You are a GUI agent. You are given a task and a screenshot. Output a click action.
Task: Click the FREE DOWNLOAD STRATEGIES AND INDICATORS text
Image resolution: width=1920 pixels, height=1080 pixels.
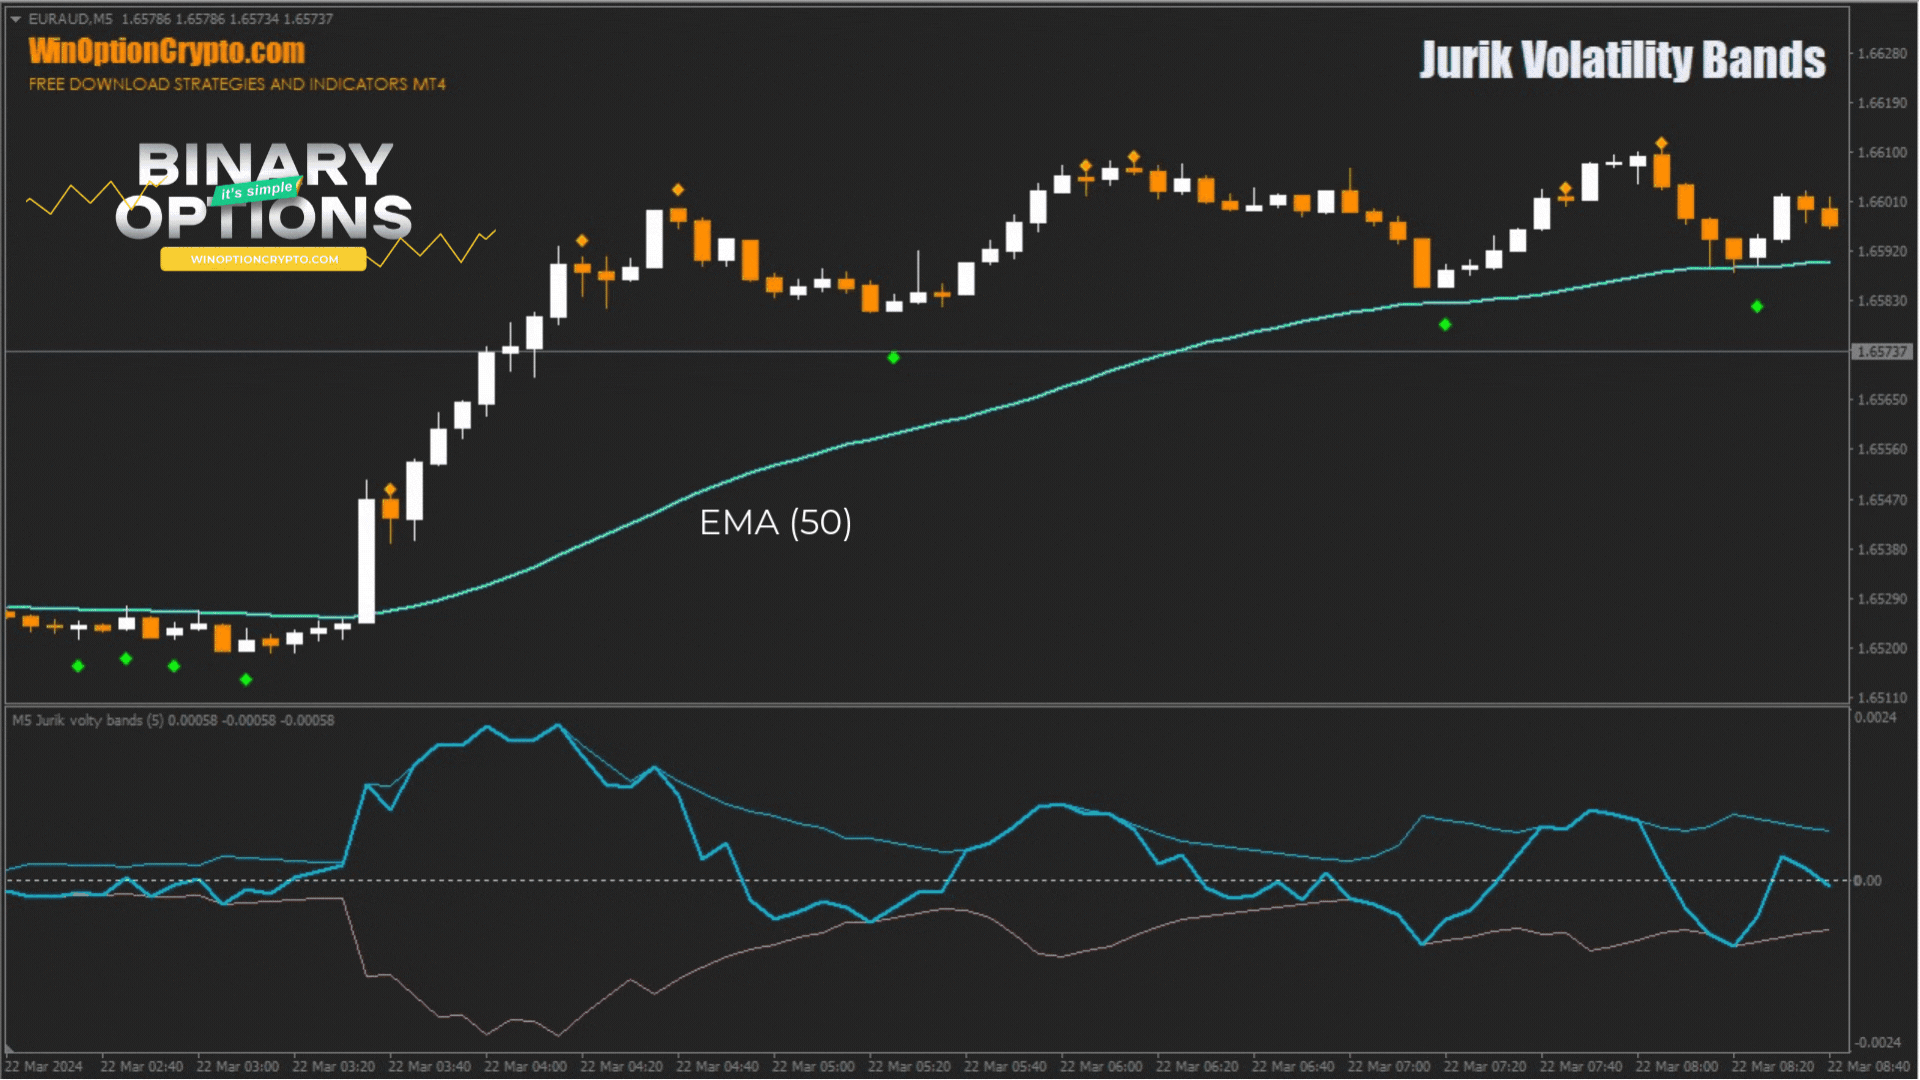point(237,84)
